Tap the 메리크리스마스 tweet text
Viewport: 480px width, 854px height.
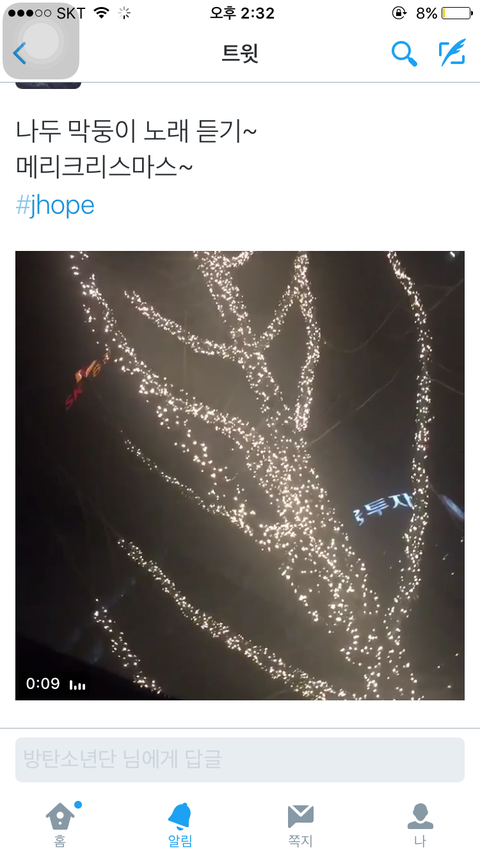click(x=104, y=167)
